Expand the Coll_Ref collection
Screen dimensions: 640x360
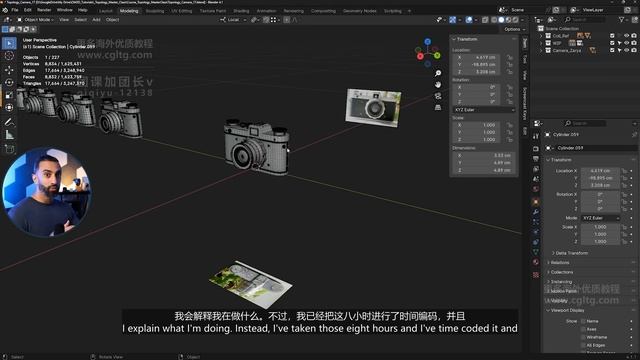(541, 36)
